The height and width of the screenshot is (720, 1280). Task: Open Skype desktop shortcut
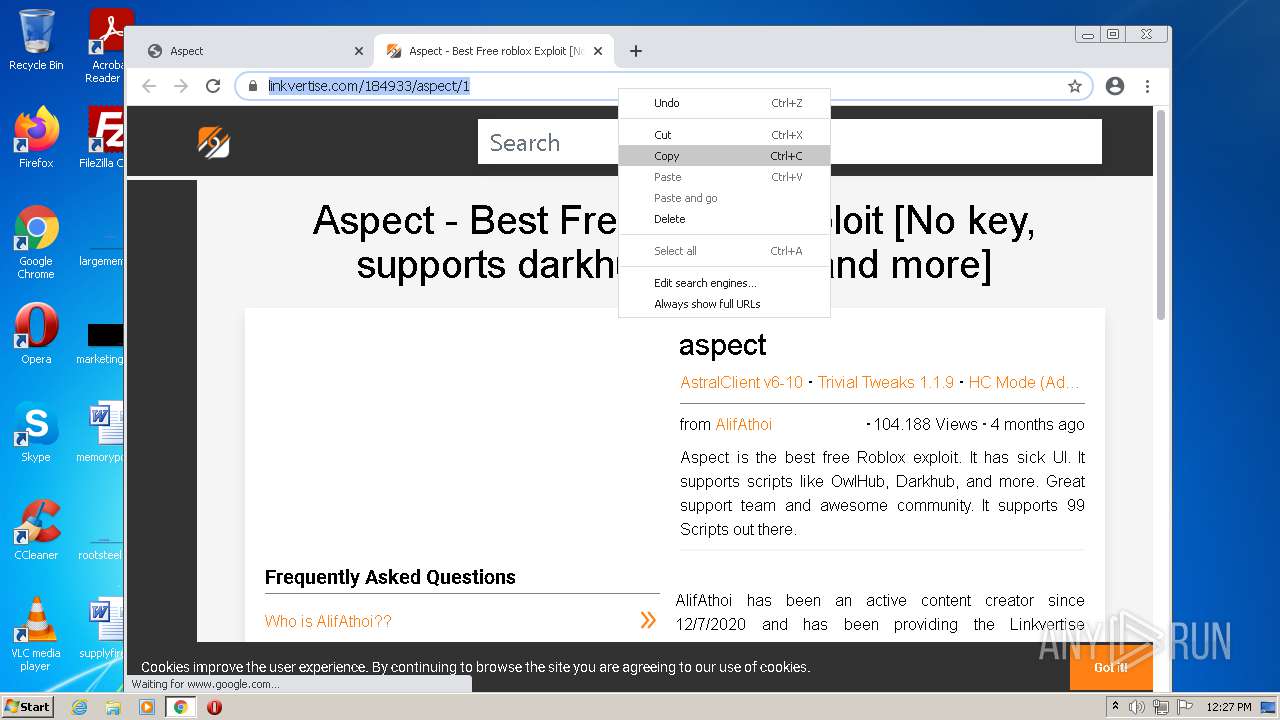click(36, 432)
